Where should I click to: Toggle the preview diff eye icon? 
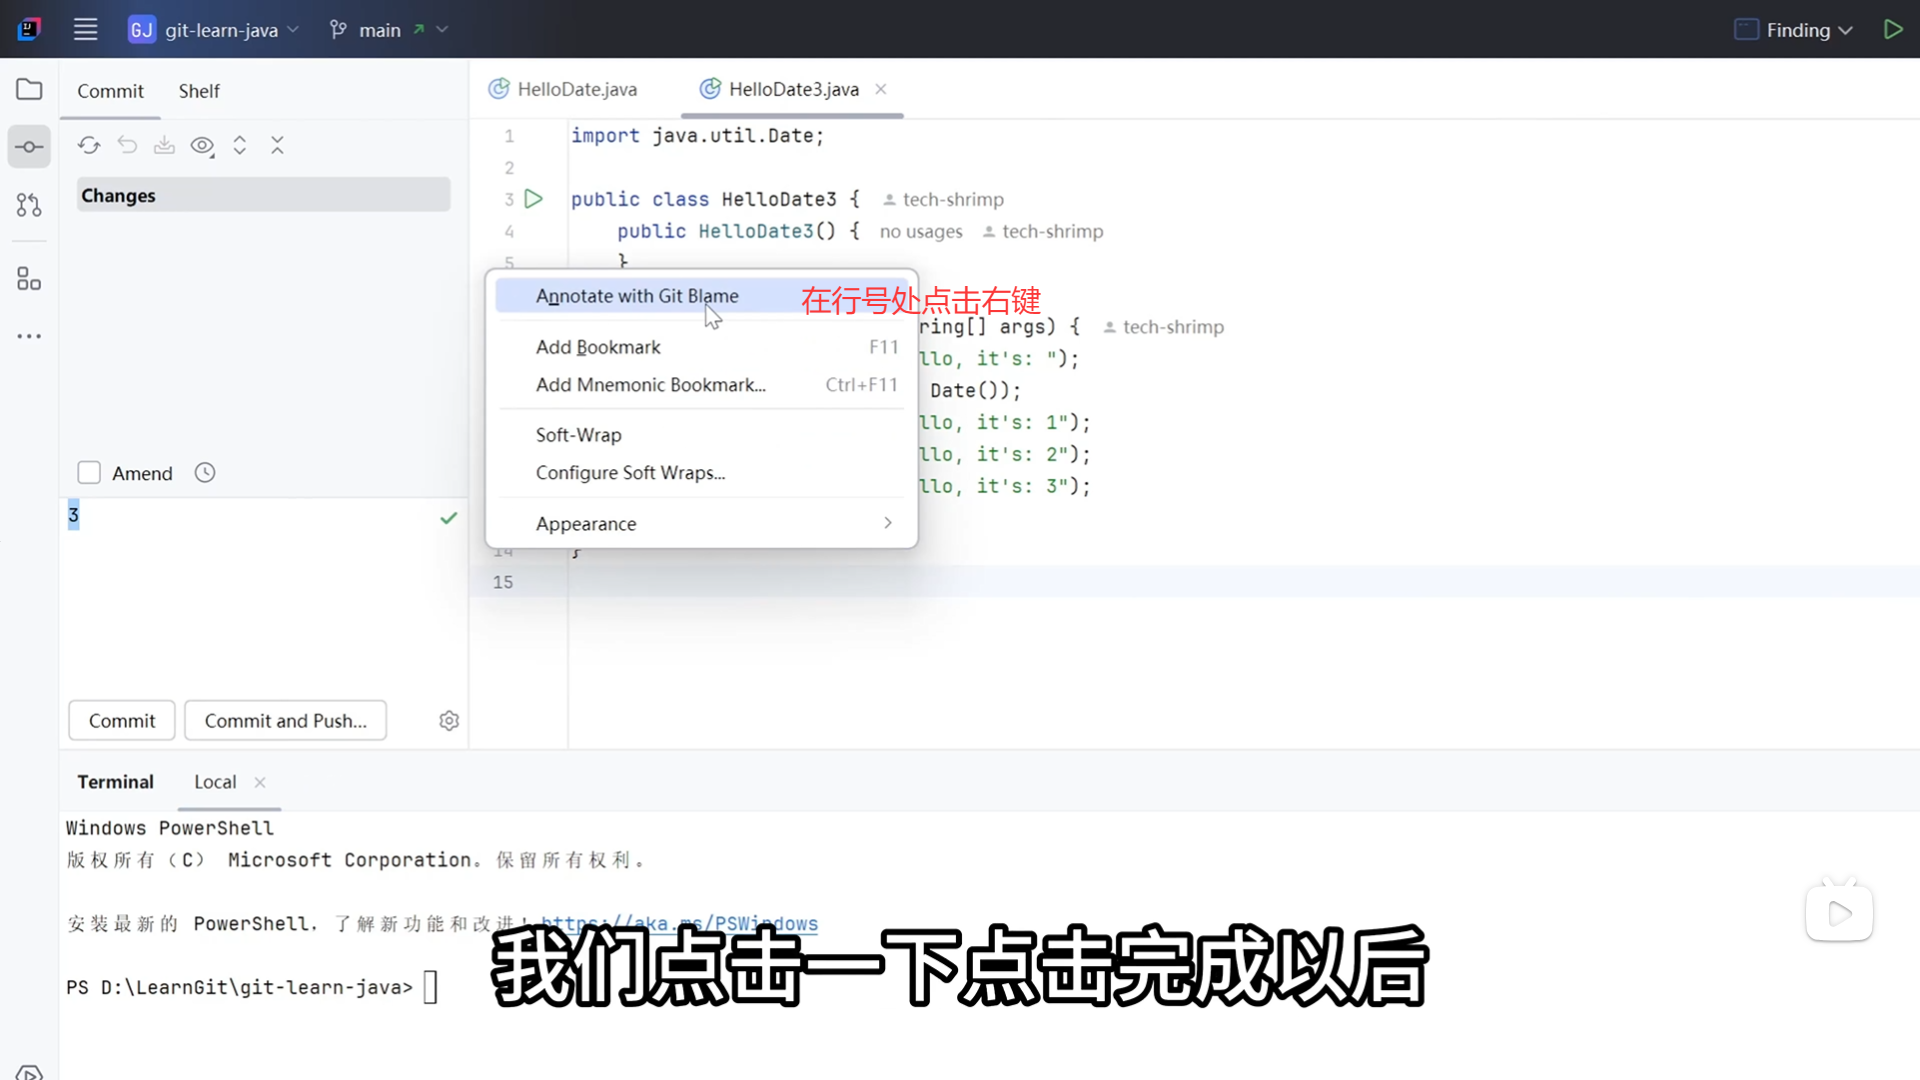pos(202,146)
